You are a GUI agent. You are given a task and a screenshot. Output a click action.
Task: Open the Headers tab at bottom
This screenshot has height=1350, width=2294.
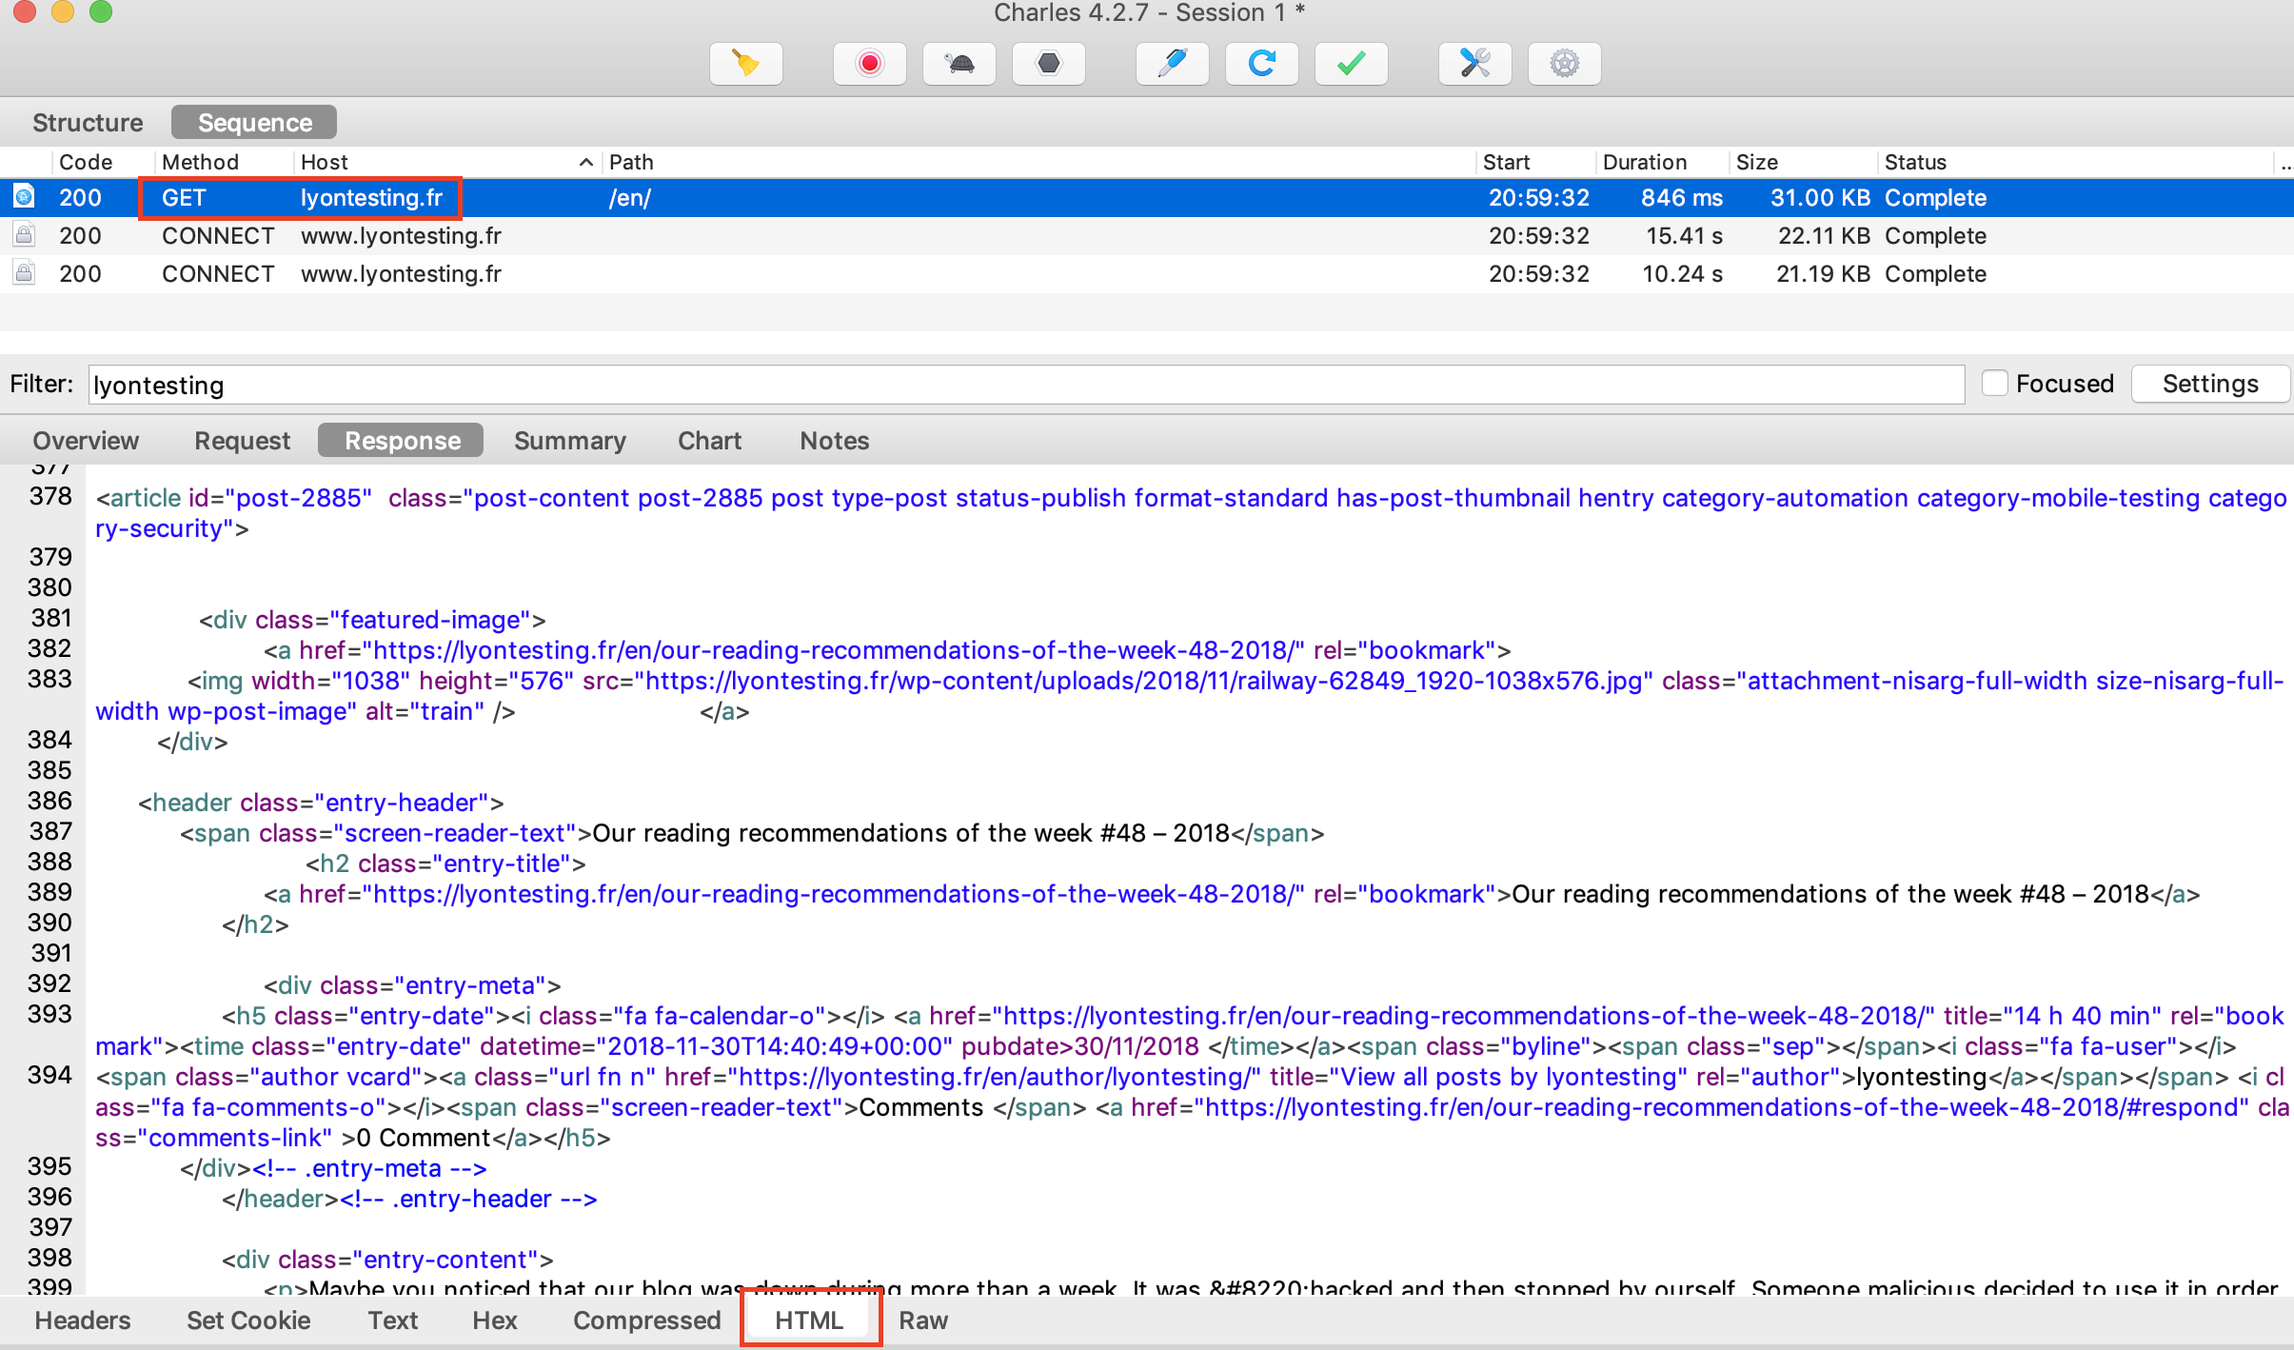82,1320
